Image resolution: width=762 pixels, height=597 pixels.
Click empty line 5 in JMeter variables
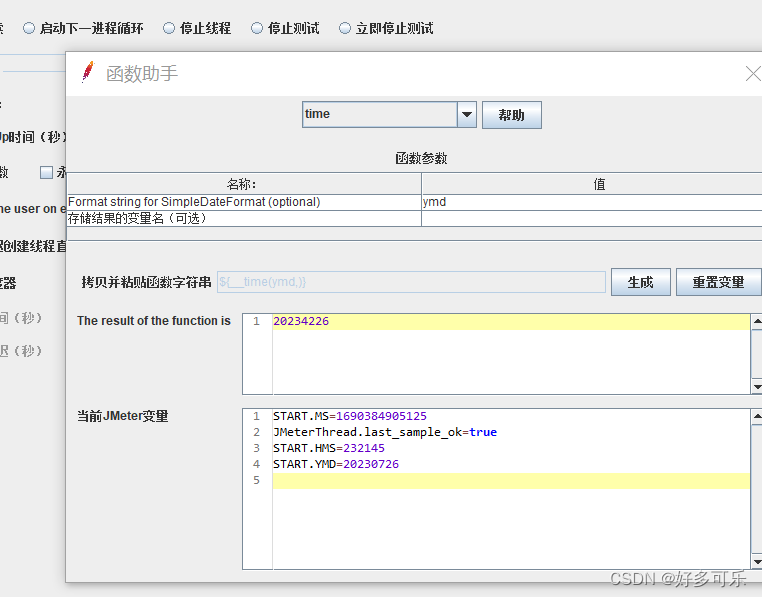point(511,481)
